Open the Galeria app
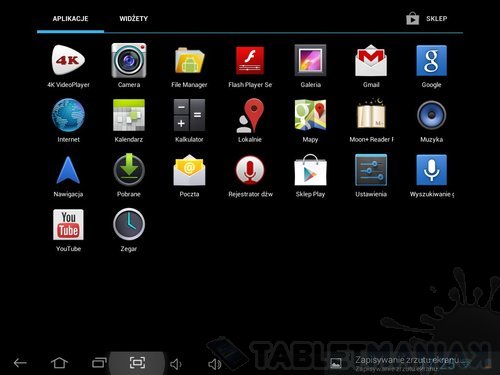This screenshot has height=375, width=500. (310, 66)
